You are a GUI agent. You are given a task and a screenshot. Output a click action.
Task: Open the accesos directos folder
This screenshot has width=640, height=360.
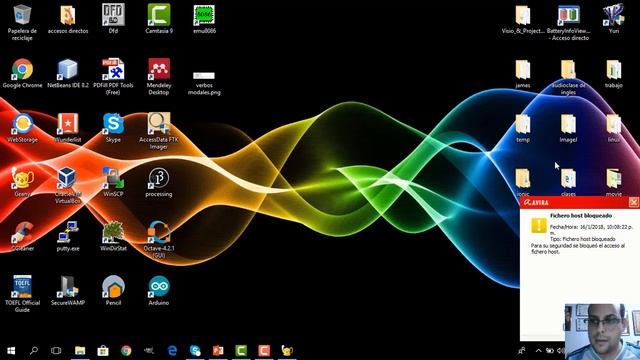68,19
